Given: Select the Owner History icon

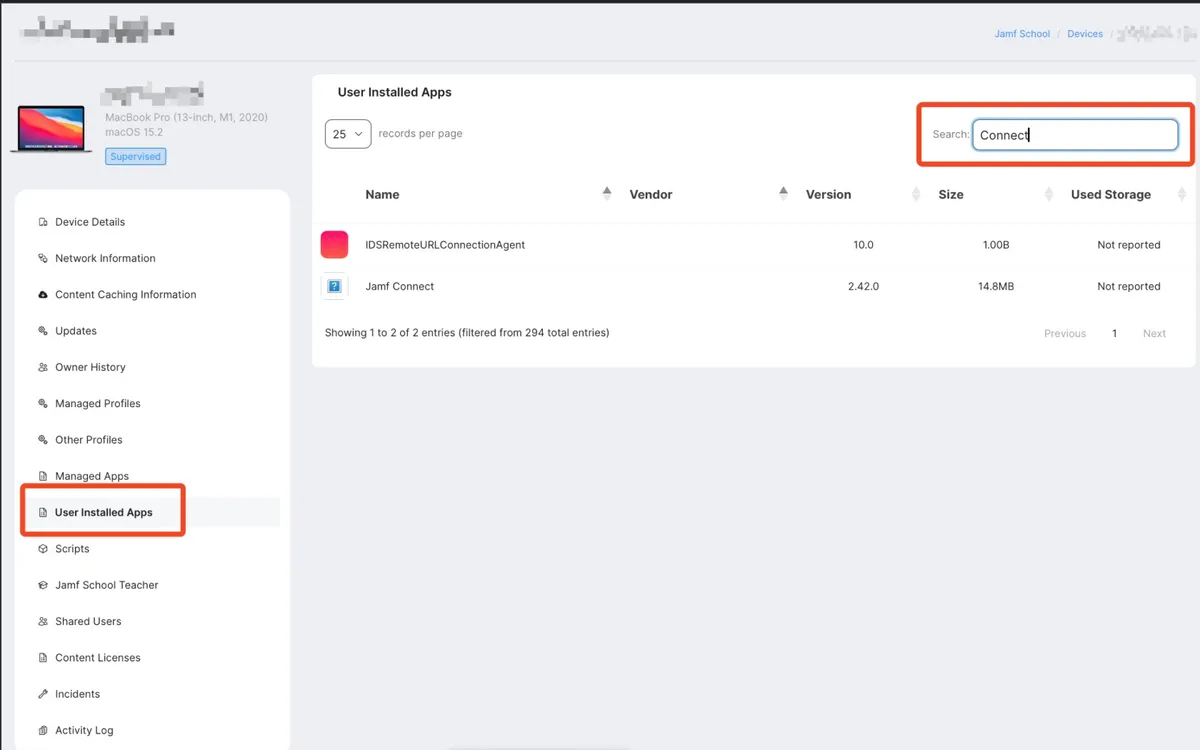Looking at the screenshot, I should [44, 367].
